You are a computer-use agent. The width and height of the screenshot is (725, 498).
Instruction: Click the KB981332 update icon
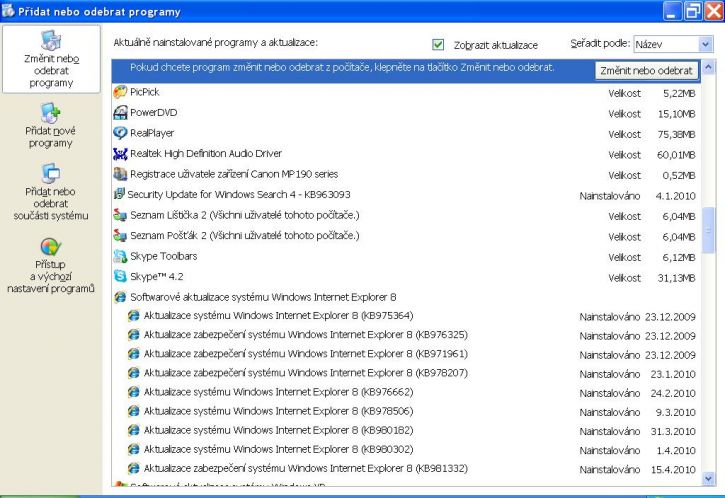[x=134, y=468]
